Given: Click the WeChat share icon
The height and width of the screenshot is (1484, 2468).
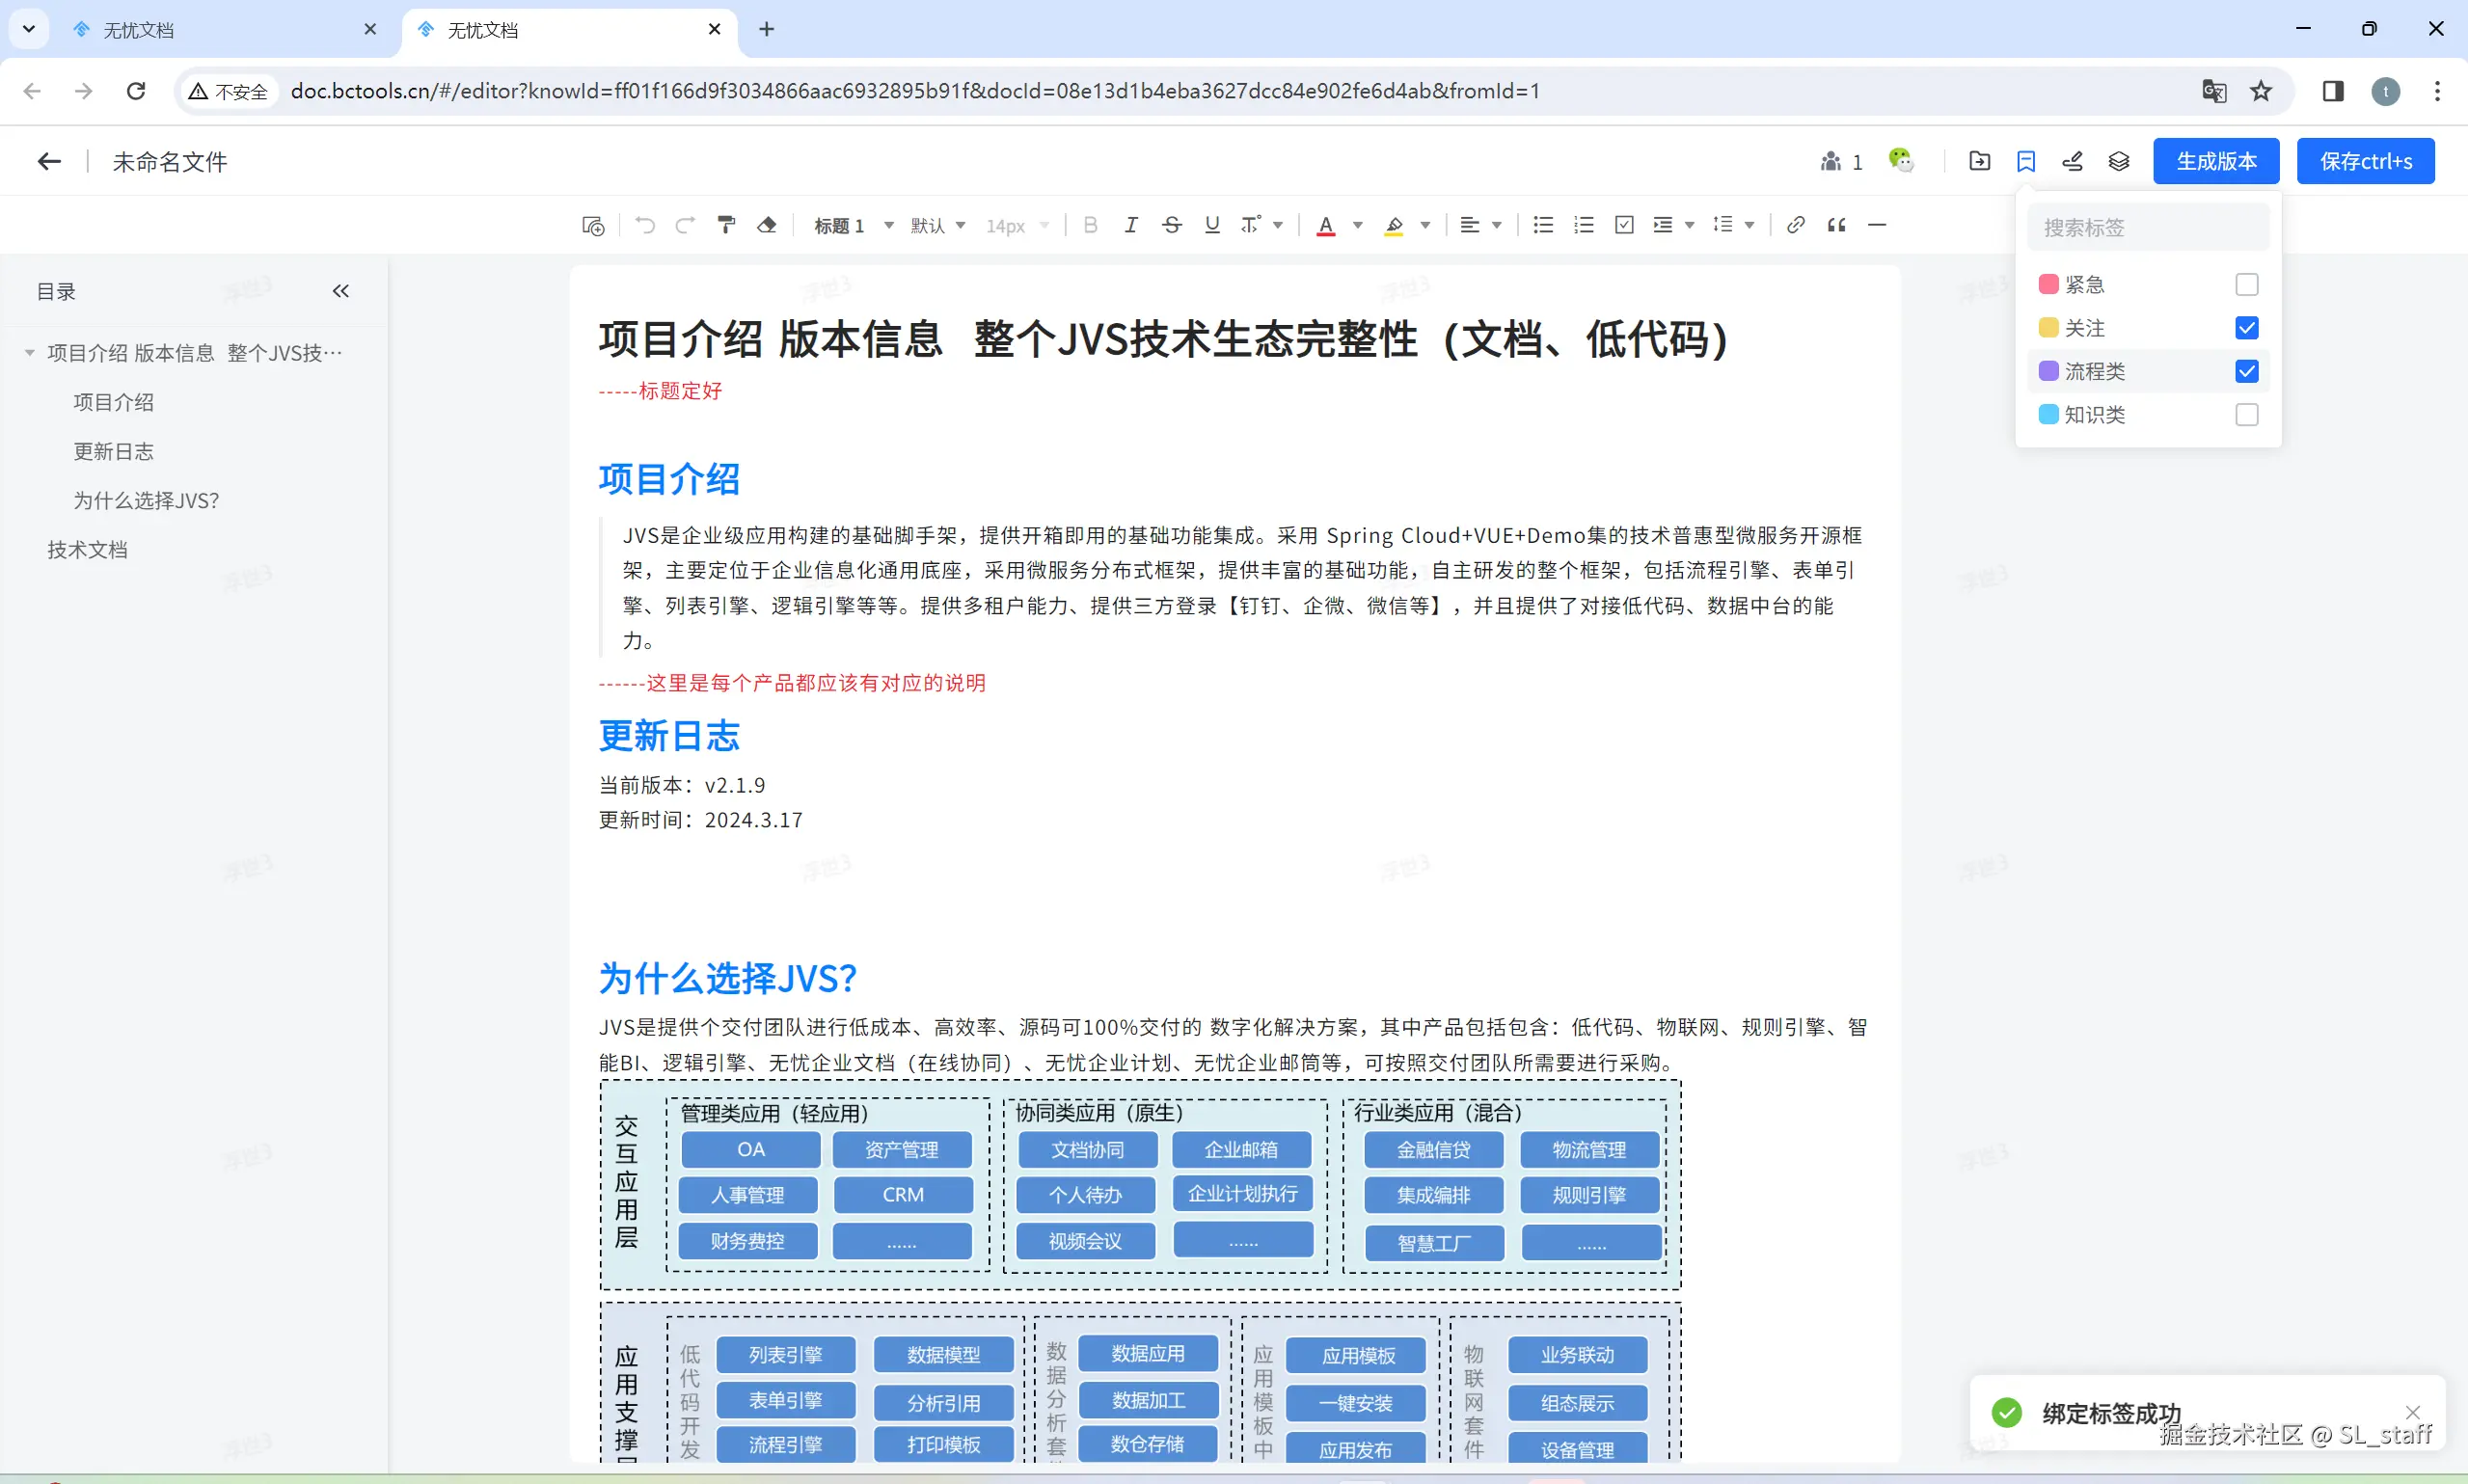Looking at the screenshot, I should coord(1901,160).
